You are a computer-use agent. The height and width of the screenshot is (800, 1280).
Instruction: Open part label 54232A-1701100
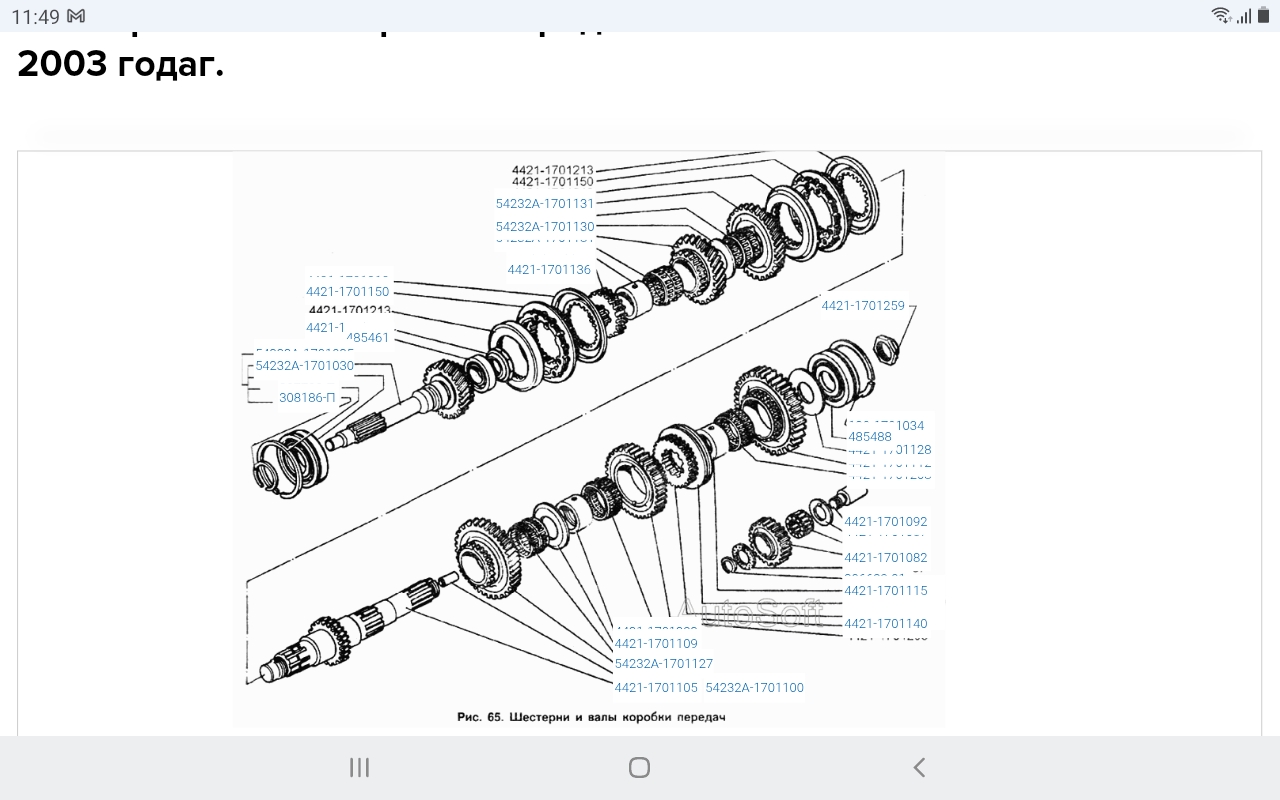[755, 688]
